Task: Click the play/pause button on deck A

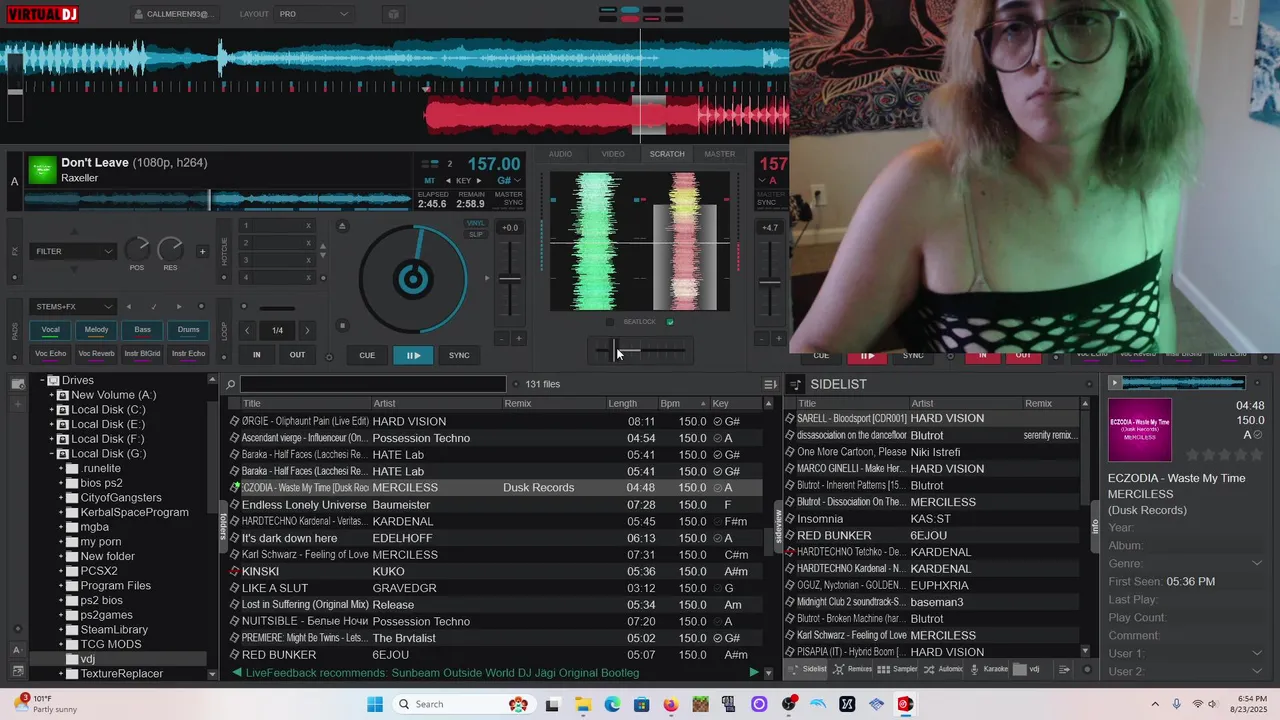Action: pos(413,355)
